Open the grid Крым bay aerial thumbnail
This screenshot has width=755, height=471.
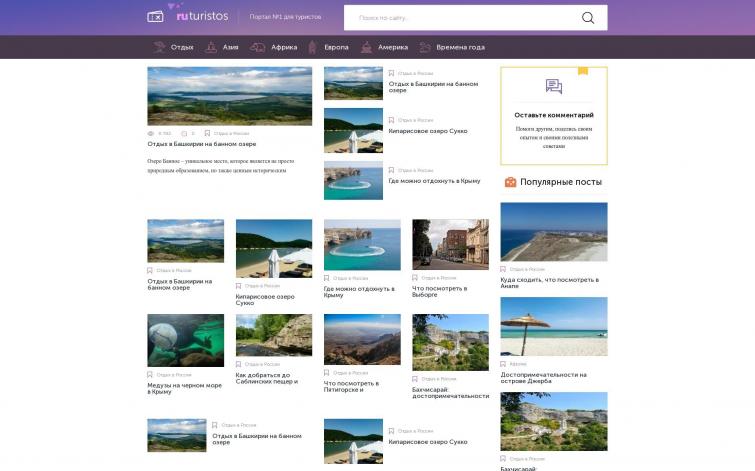362,245
